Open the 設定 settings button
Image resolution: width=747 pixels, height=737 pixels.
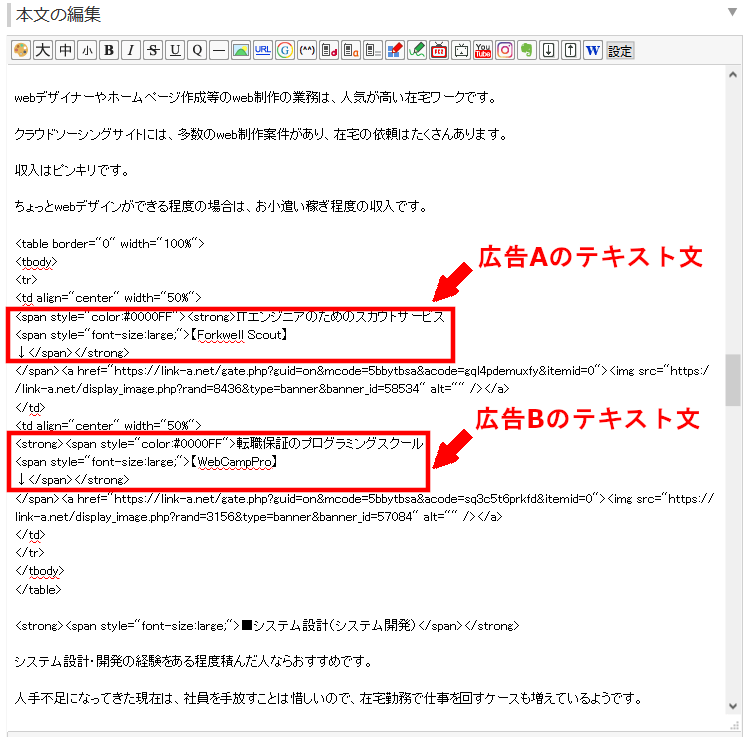pyautogui.click(x=620, y=50)
